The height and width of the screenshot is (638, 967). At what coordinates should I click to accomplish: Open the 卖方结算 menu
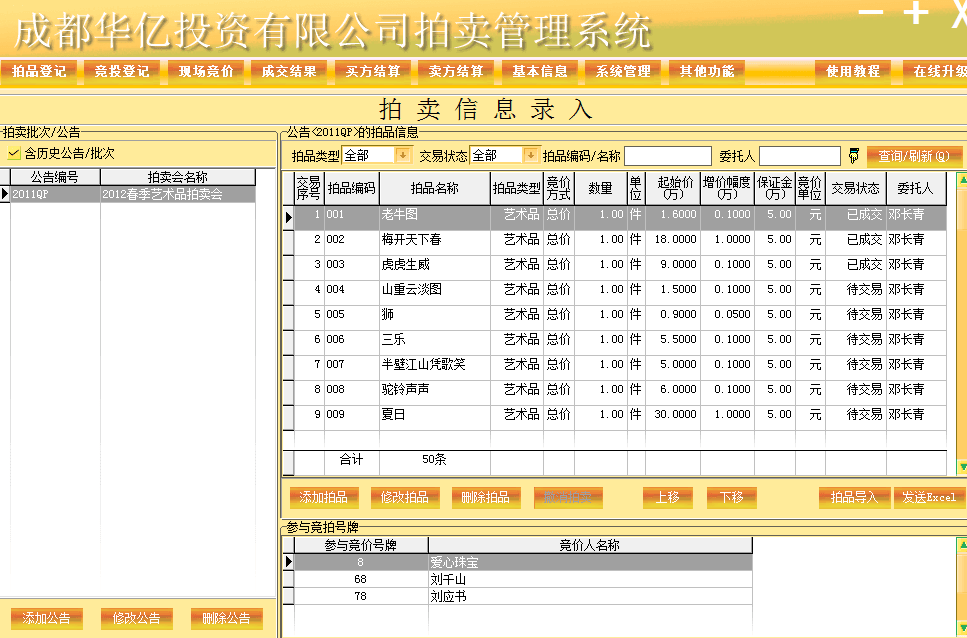point(456,71)
